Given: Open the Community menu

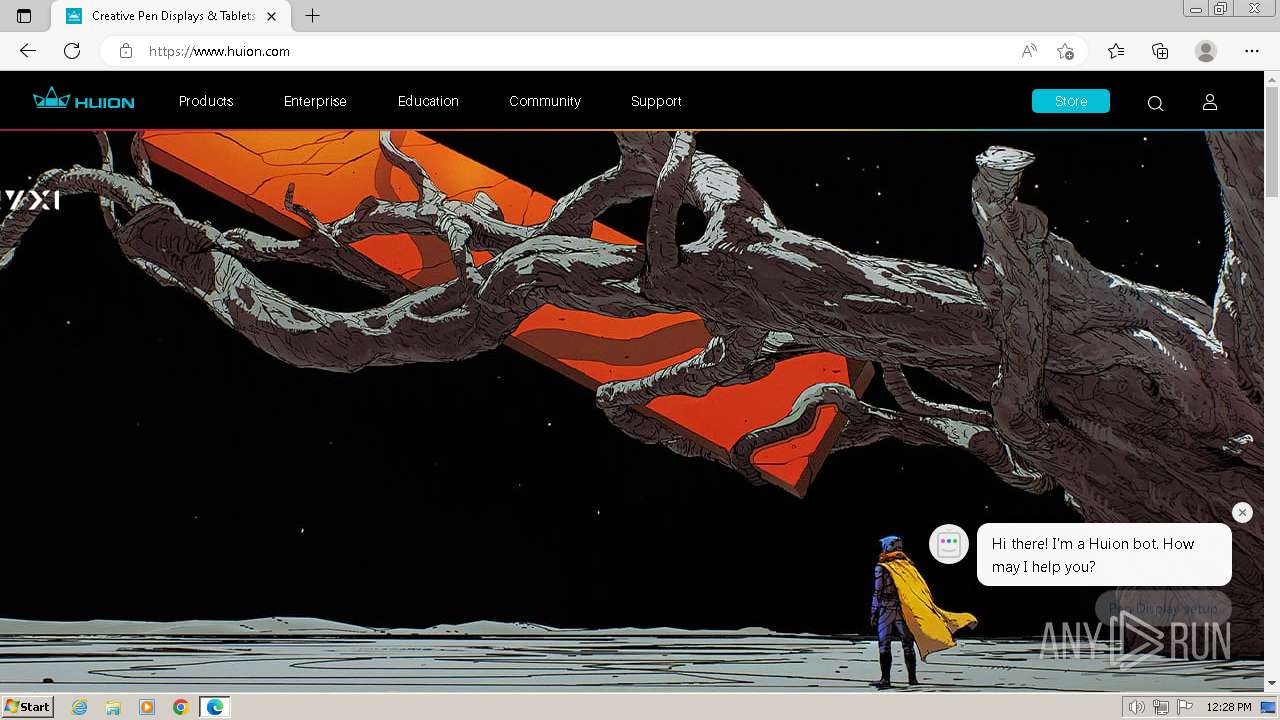Looking at the screenshot, I should (x=545, y=101).
